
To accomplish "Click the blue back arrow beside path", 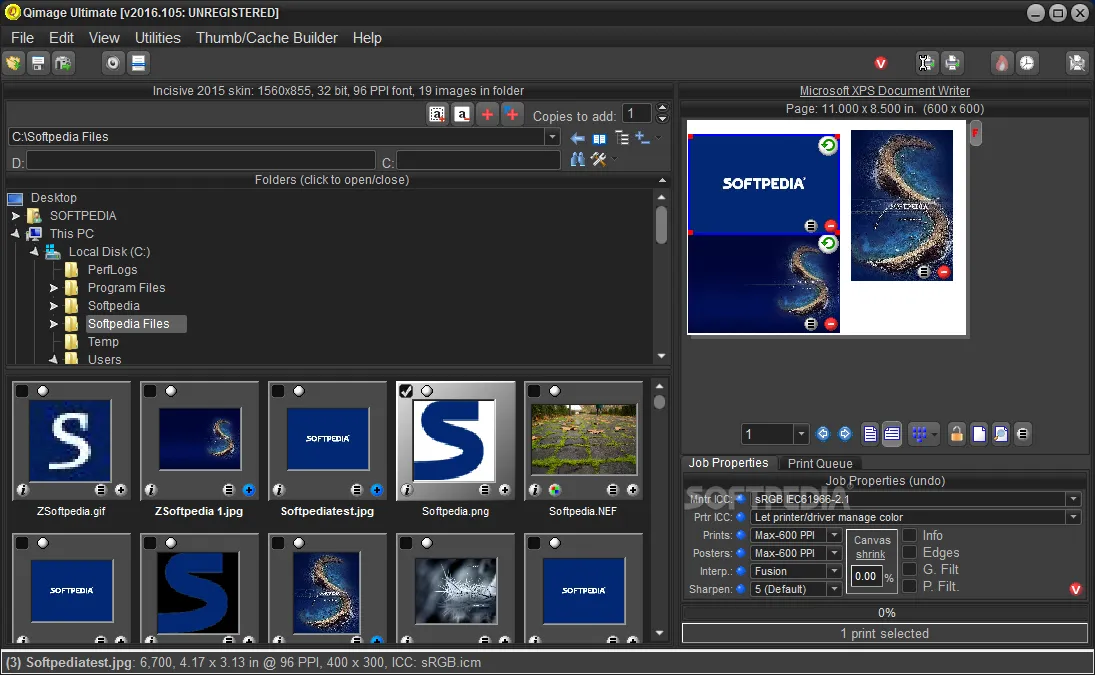I will click(578, 138).
